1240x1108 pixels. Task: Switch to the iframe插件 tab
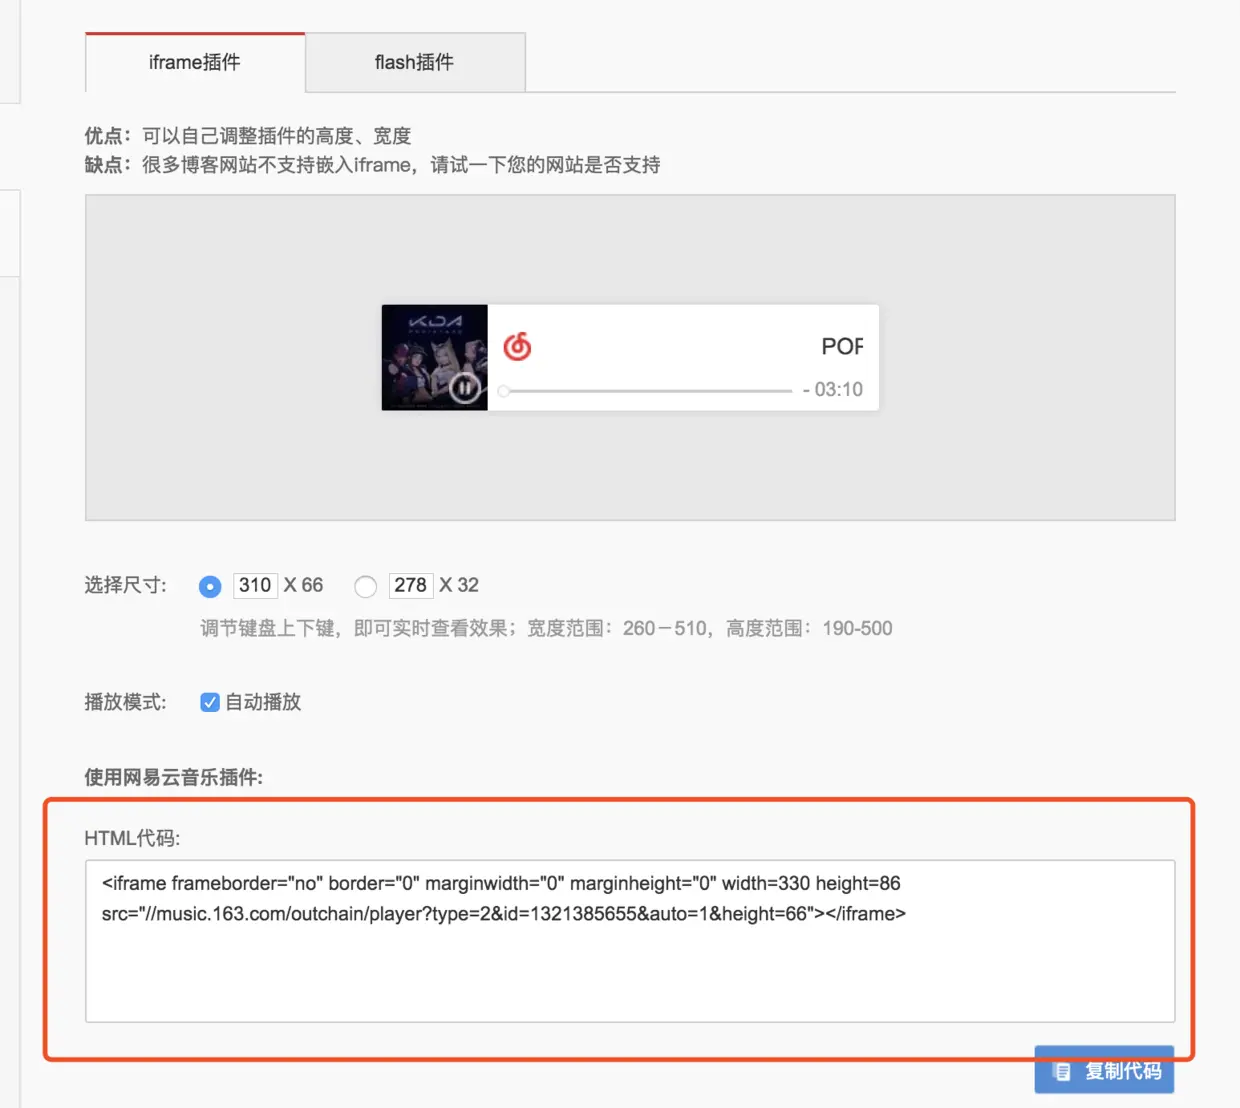[x=195, y=62]
